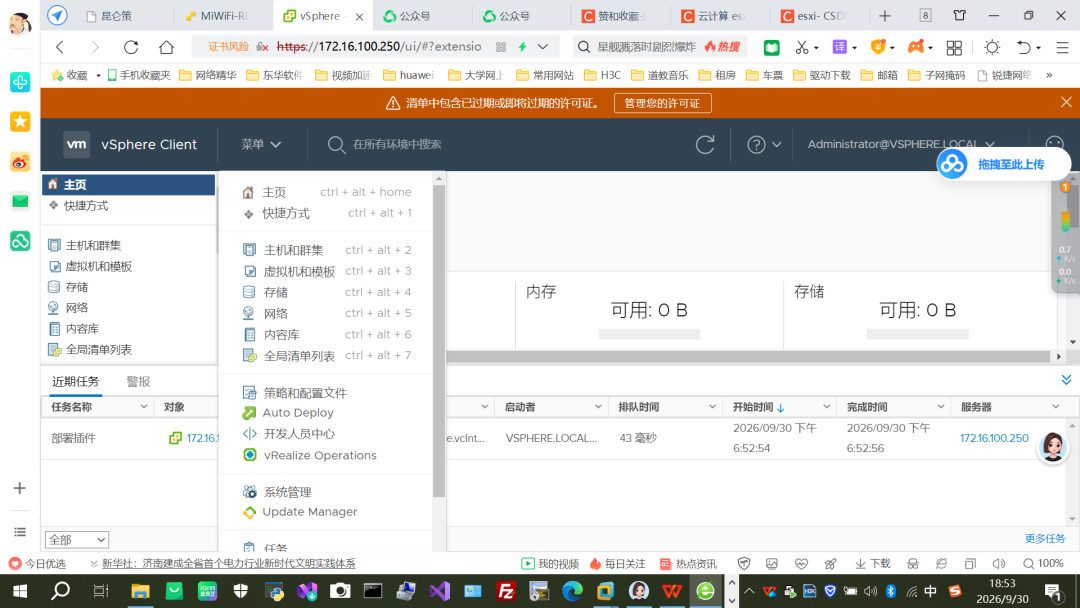Open the help question-mark menu
The image size is (1080, 608).
(764, 145)
